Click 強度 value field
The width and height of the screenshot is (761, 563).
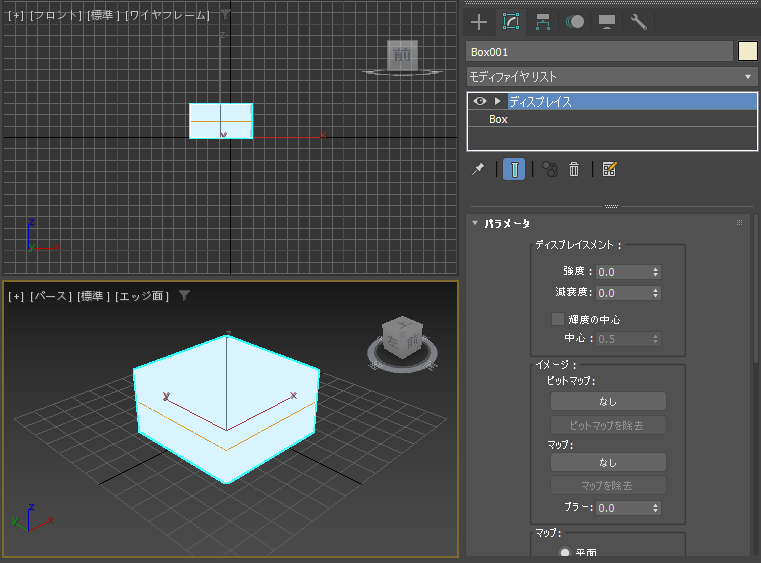pyautogui.click(x=623, y=272)
